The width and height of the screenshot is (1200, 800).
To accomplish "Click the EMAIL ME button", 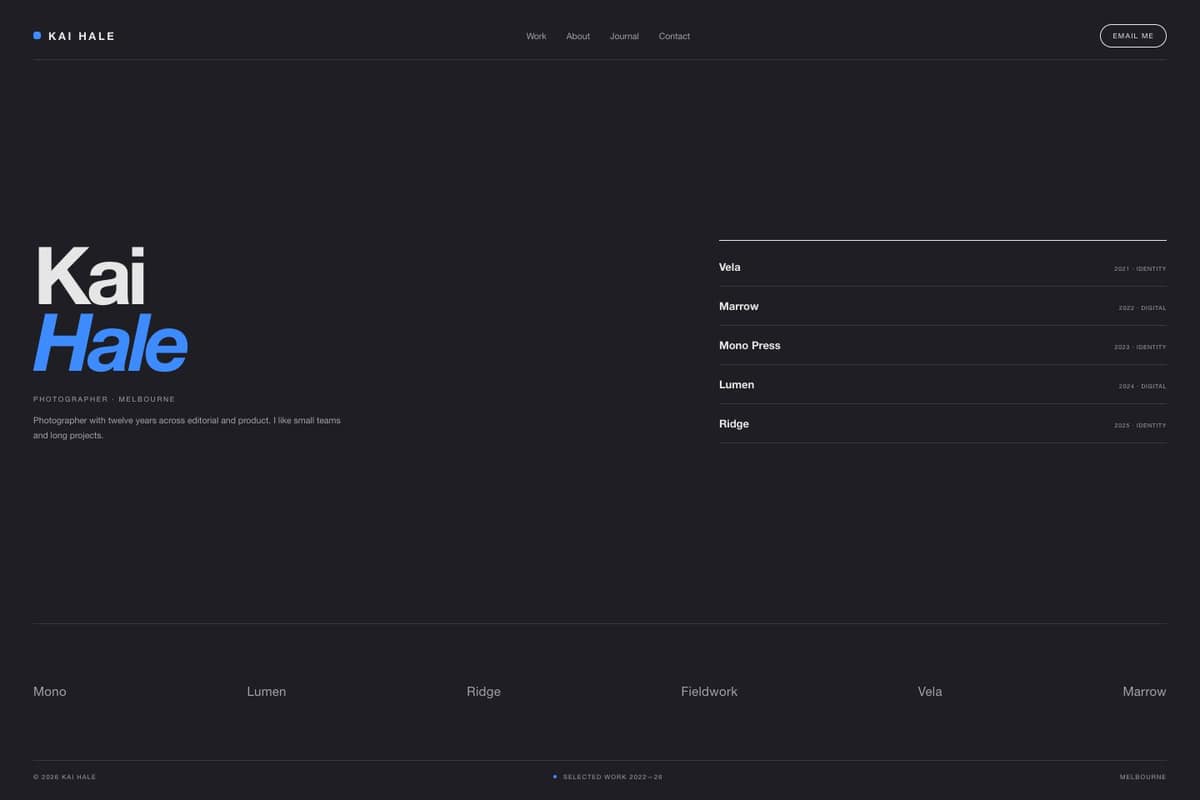I will click(x=1133, y=36).
